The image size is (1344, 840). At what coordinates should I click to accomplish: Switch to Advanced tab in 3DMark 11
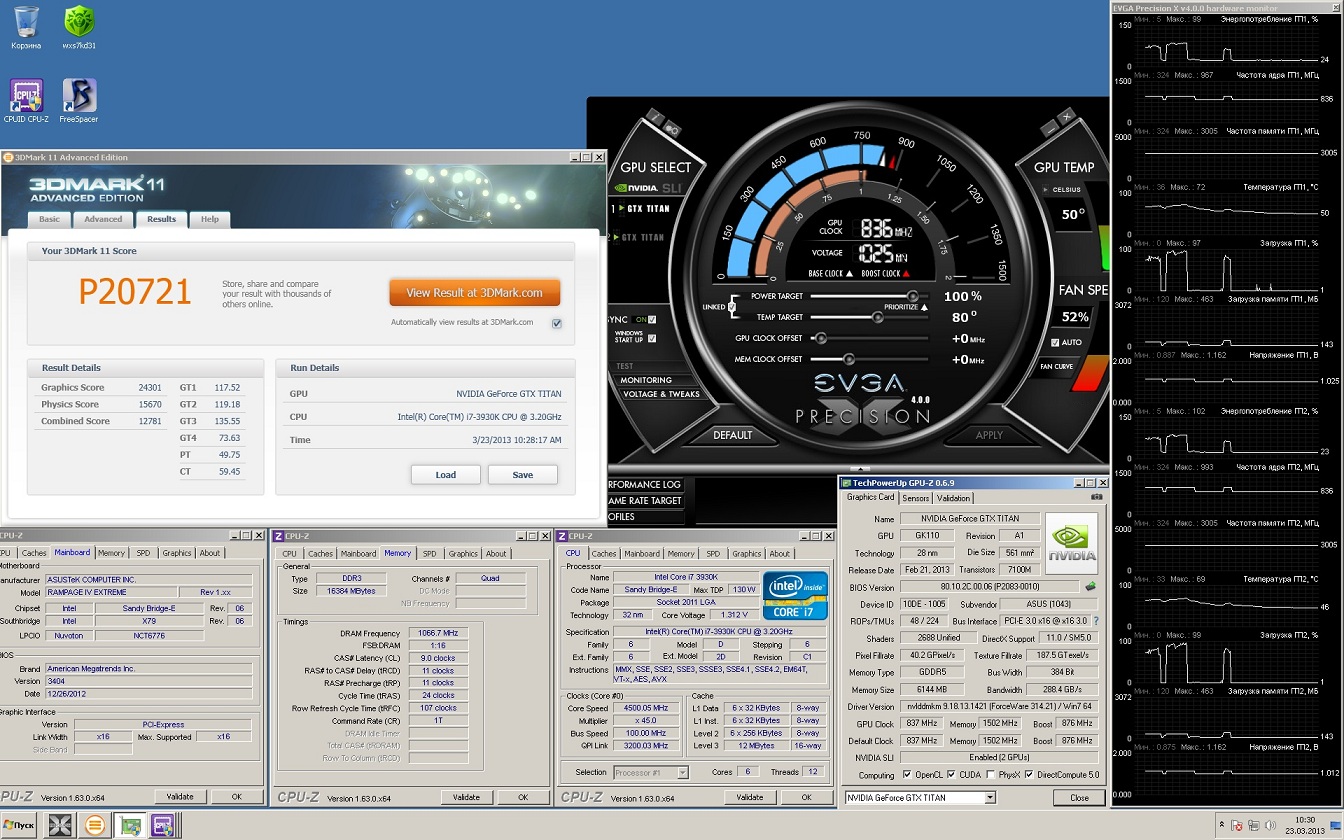(x=103, y=219)
